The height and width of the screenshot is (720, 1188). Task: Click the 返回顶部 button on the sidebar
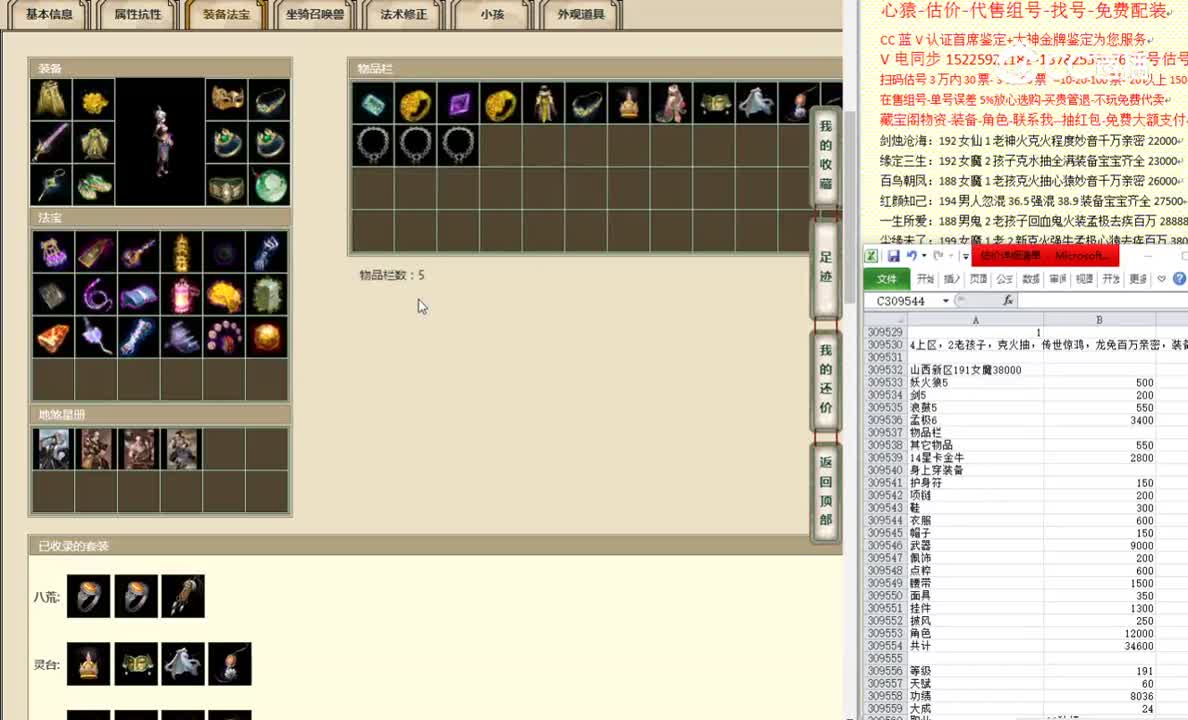pos(825,490)
